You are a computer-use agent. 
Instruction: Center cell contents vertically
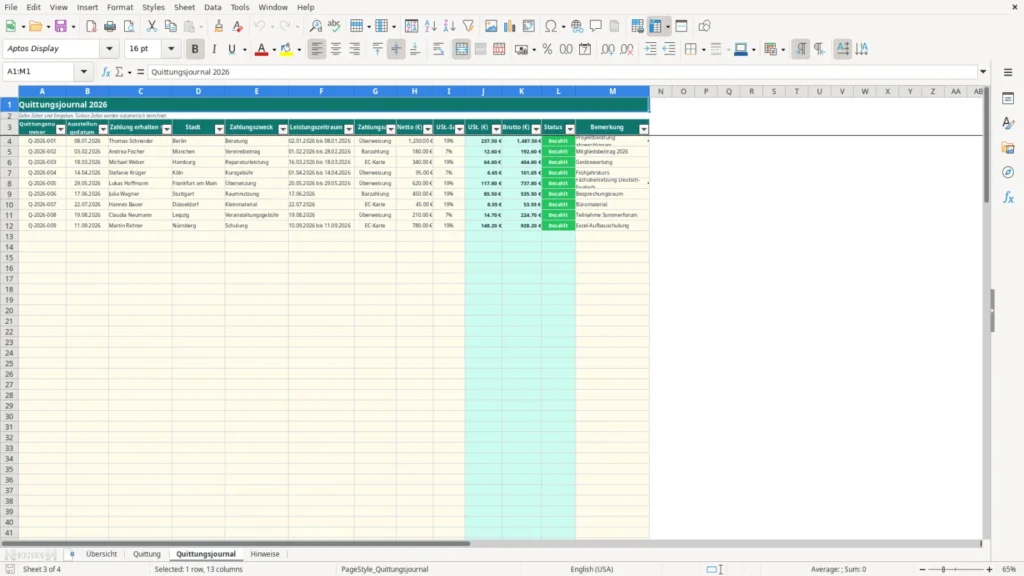click(396, 49)
